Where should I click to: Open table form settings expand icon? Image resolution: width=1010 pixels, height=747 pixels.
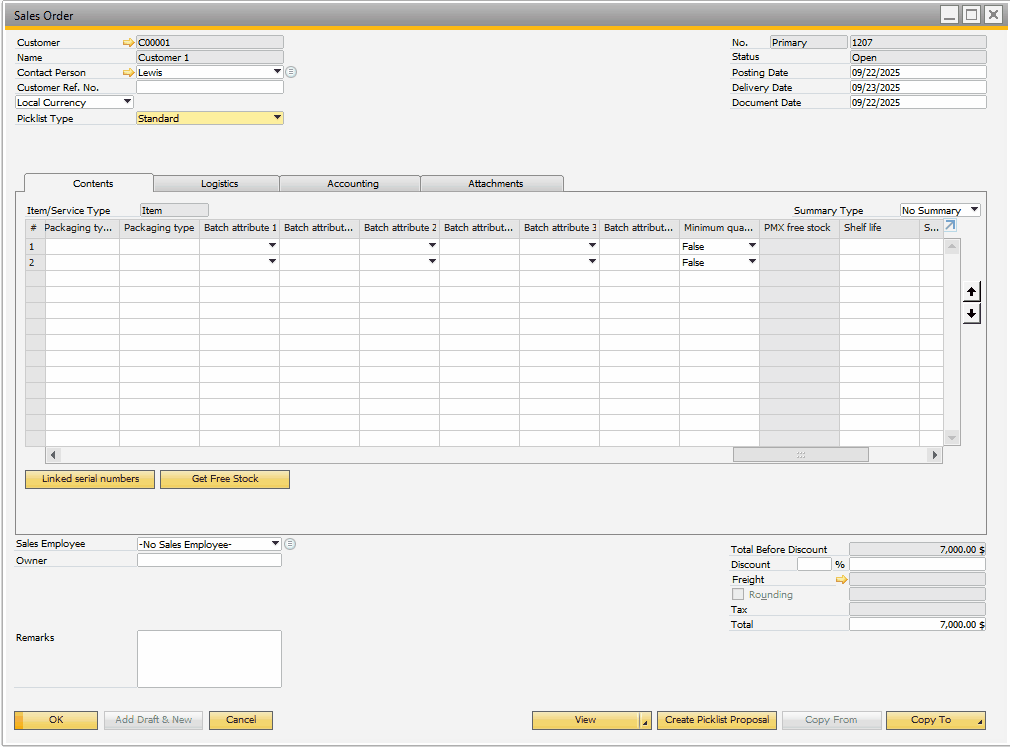pos(950,226)
